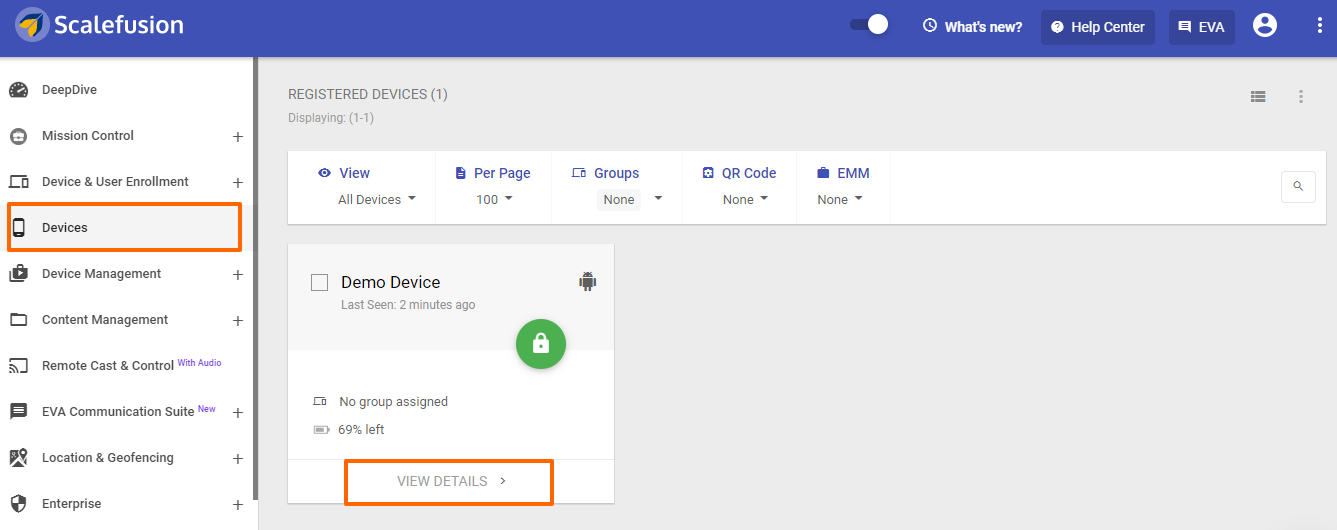Click the Location & Geofencing map icon
1337x530 pixels.
[x=19, y=458]
